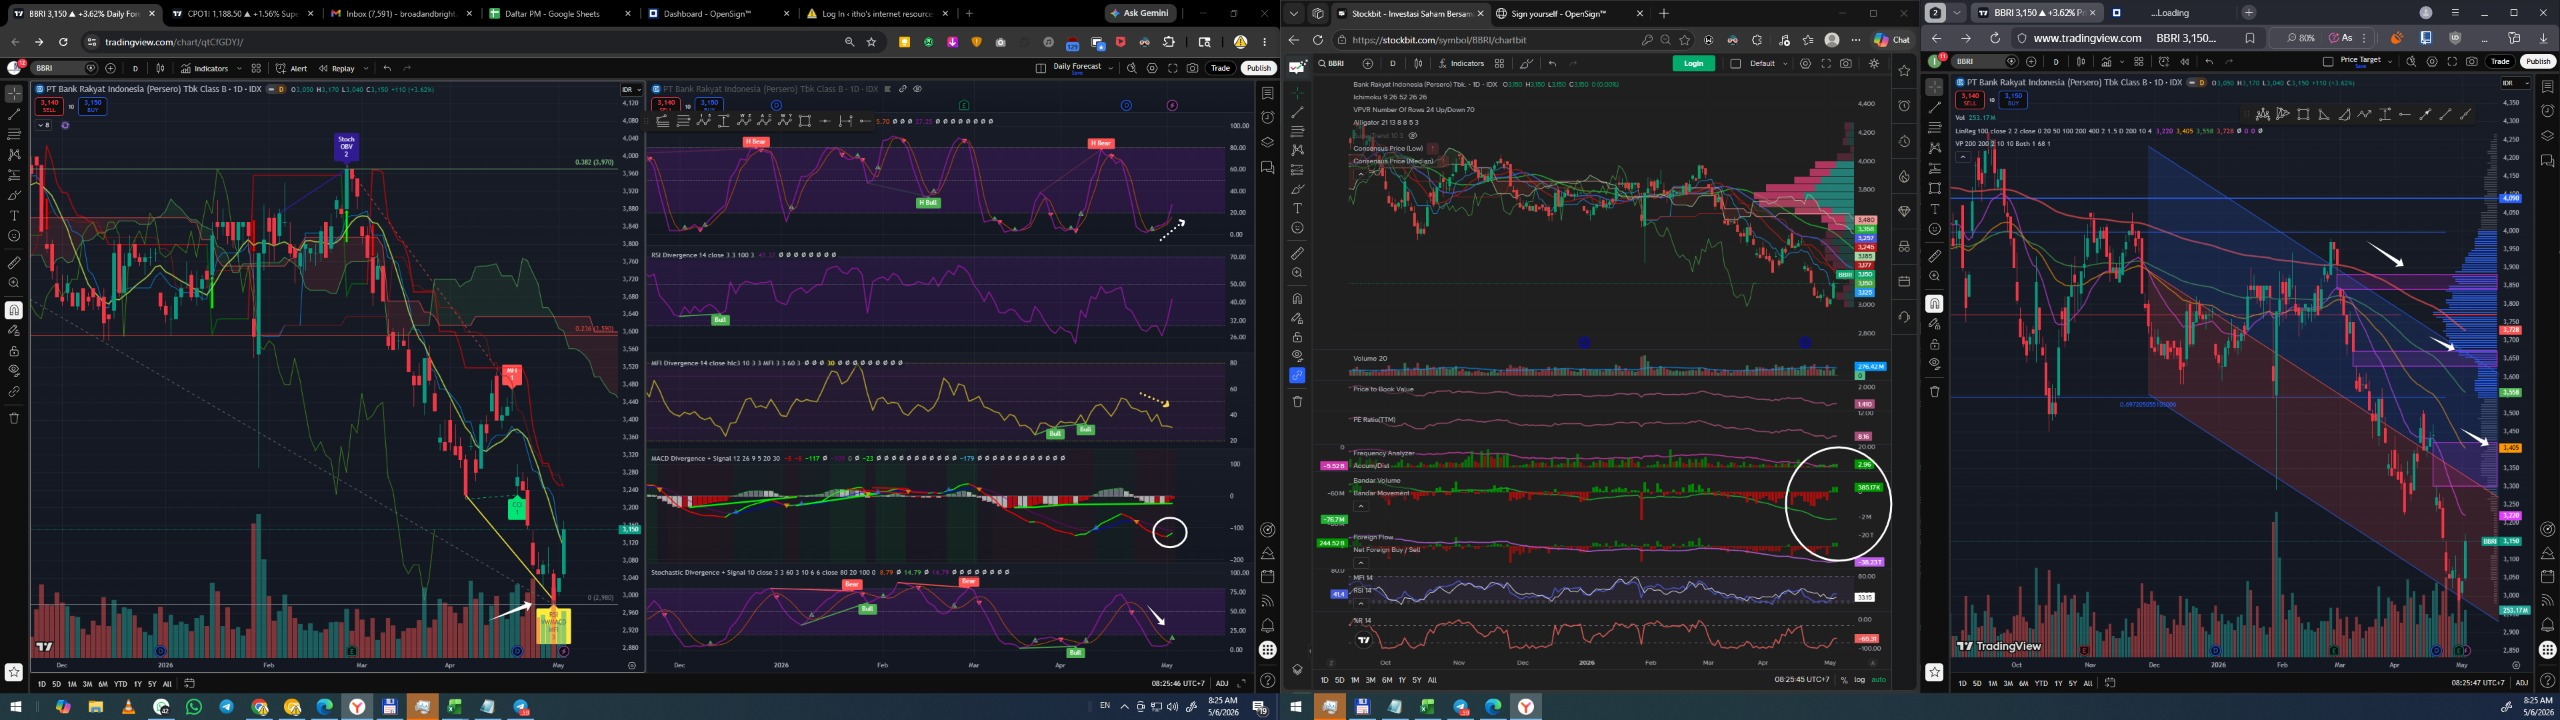Screen dimensions: 2560x720
Task: Start Replay in the left TradingView window
Action: click(x=337, y=68)
